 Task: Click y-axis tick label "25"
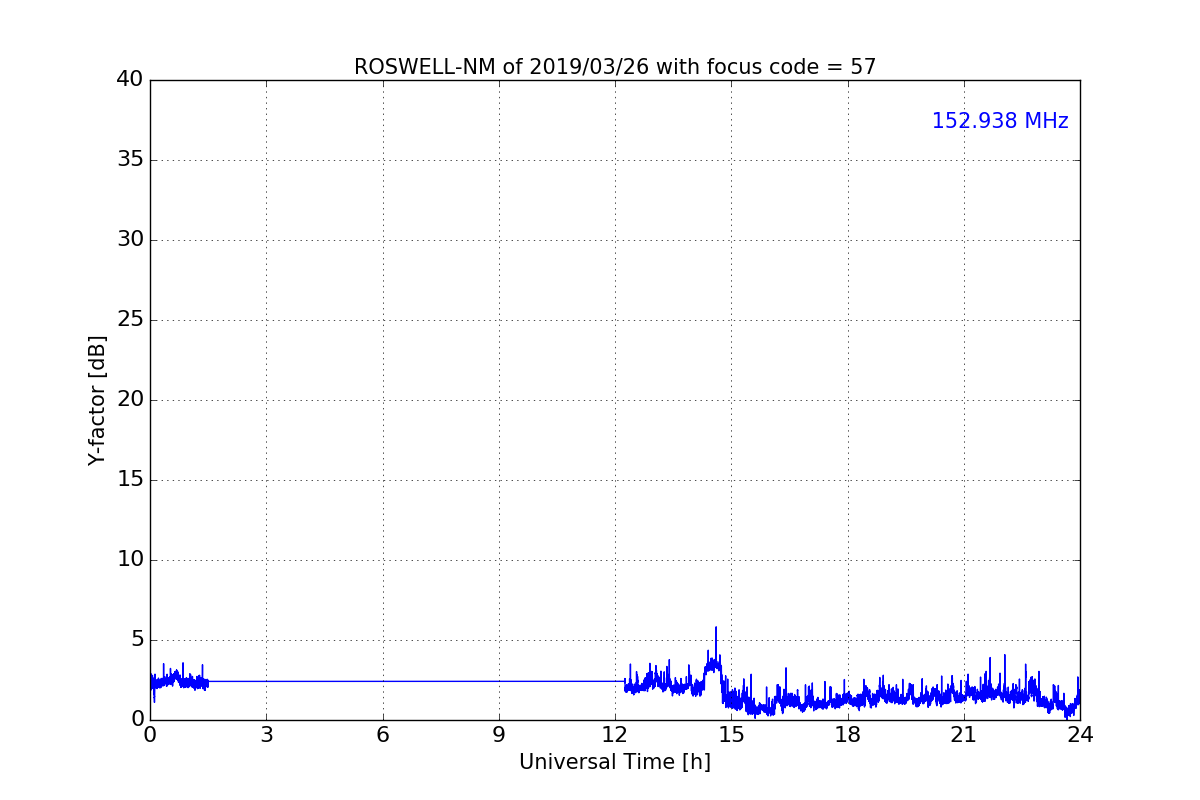tap(130, 319)
